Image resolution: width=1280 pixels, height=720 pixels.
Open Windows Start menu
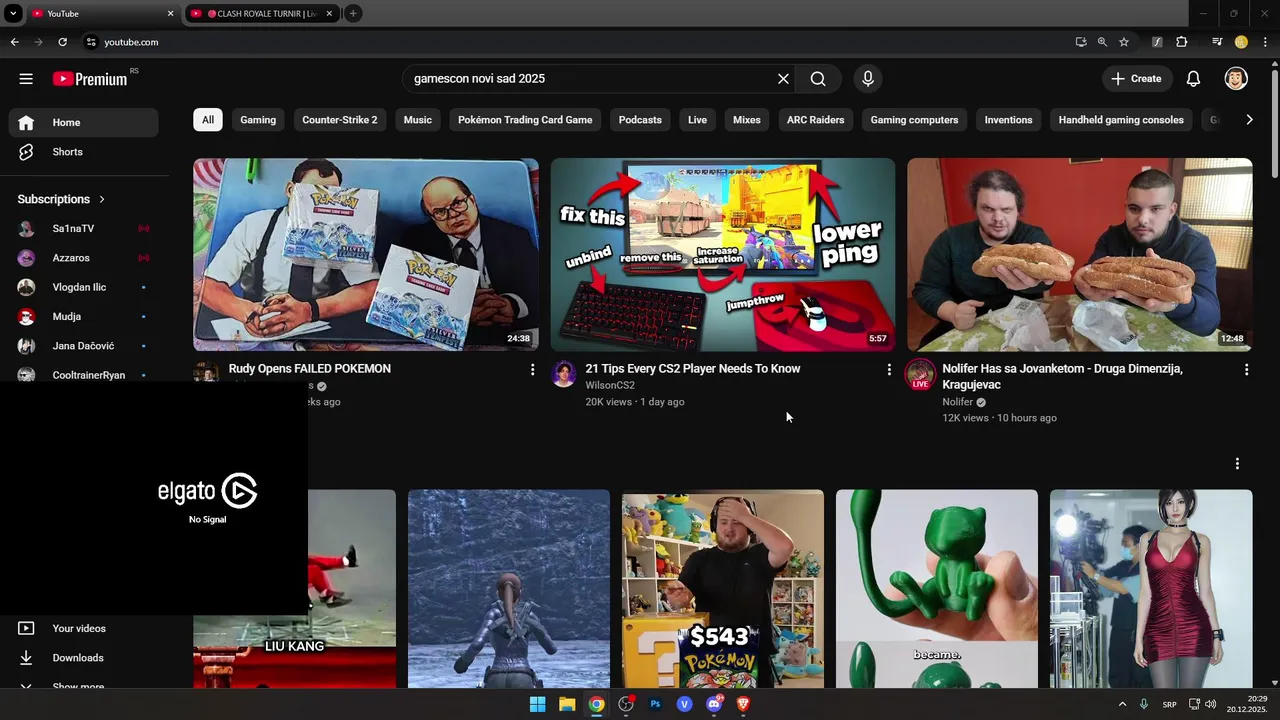pos(537,704)
